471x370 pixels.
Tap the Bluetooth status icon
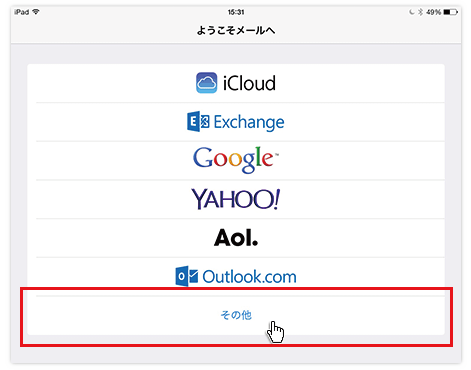click(x=420, y=12)
